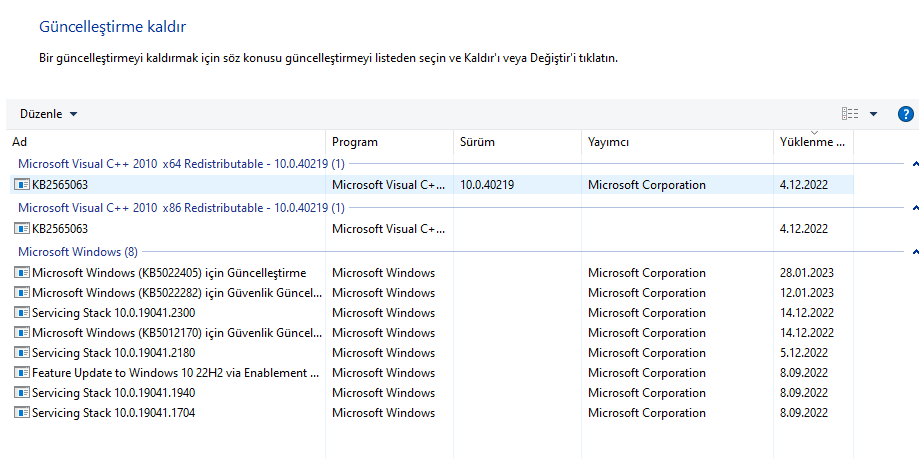
Task: Collapse the Visual C++ 2010 x64 group
Action: pyautogui.click(x=915, y=163)
